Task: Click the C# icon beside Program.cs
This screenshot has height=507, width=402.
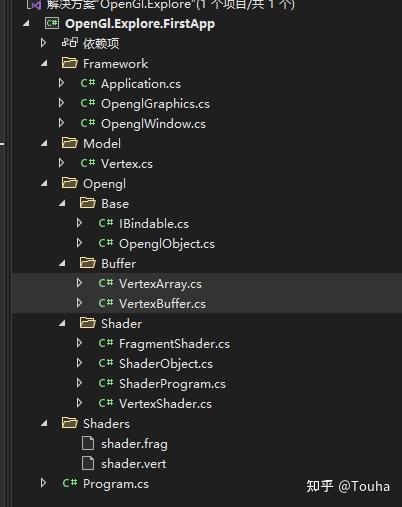Action: [x=70, y=483]
